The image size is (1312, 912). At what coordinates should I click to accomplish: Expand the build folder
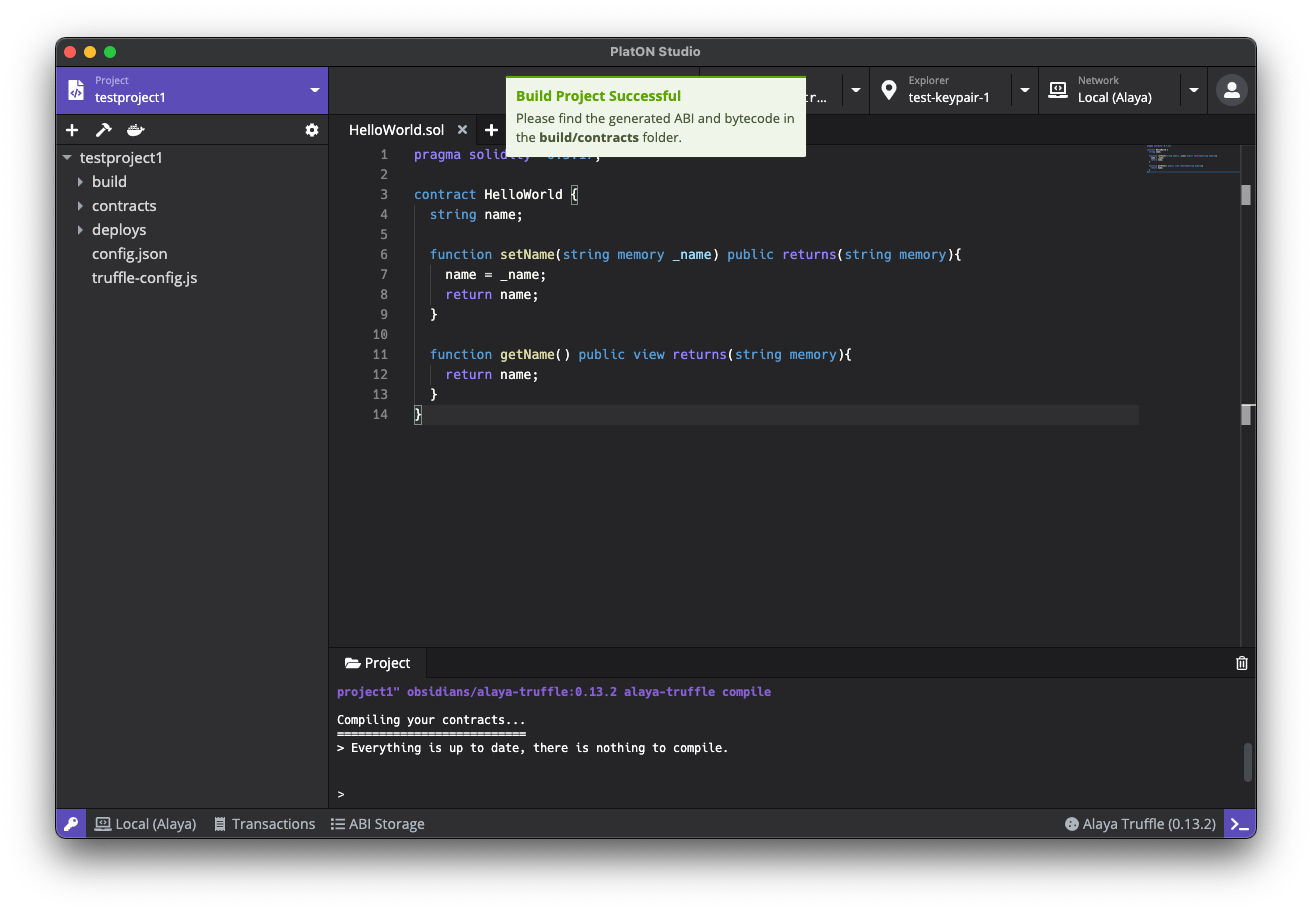[81, 182]
